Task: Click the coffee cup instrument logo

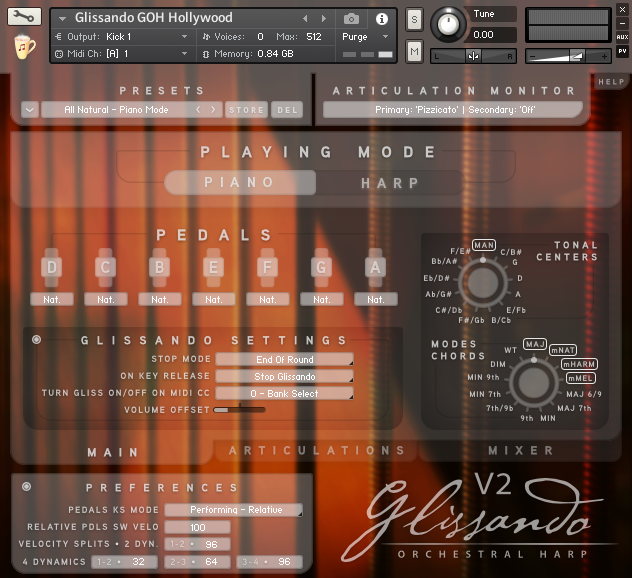Action: (25, 47)
